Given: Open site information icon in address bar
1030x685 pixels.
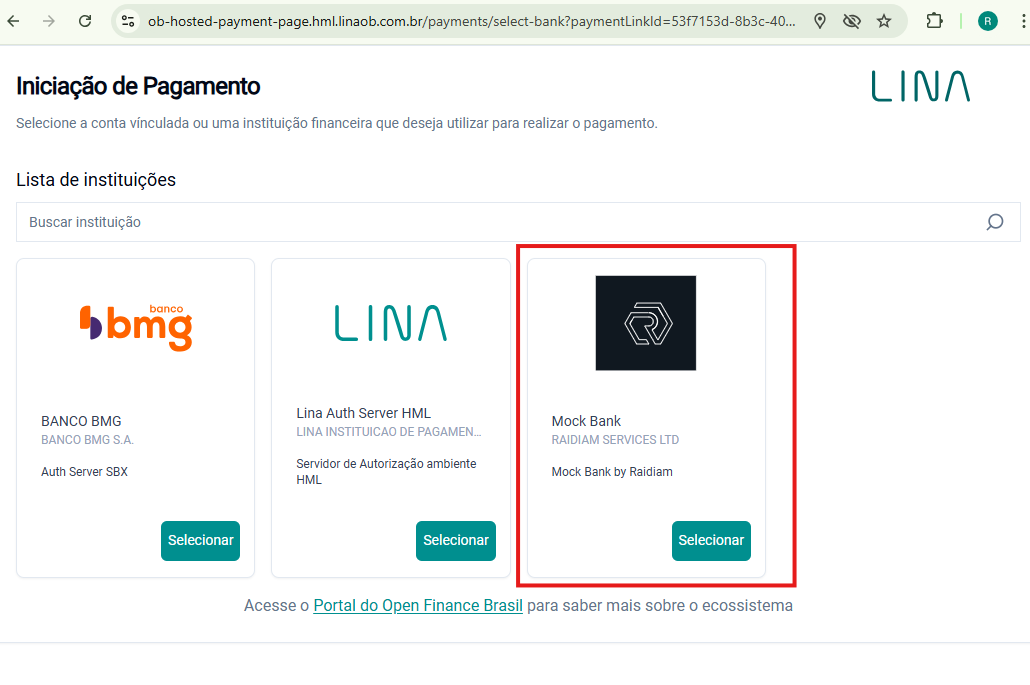Looking at the screenshot, I should [x=128, y=21].
